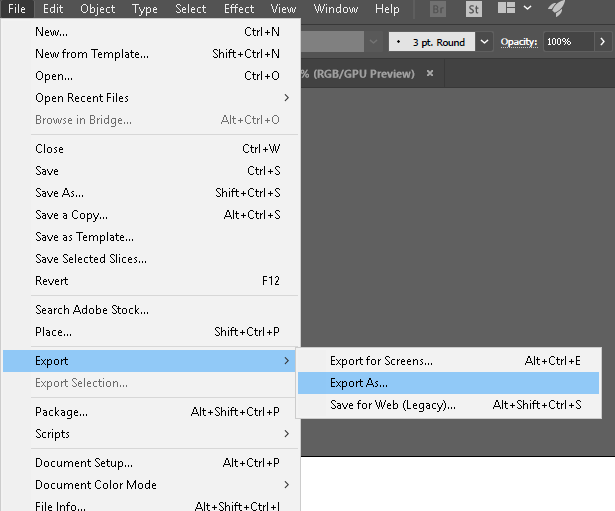Choose Save Selected Slices...

point(150,258)
